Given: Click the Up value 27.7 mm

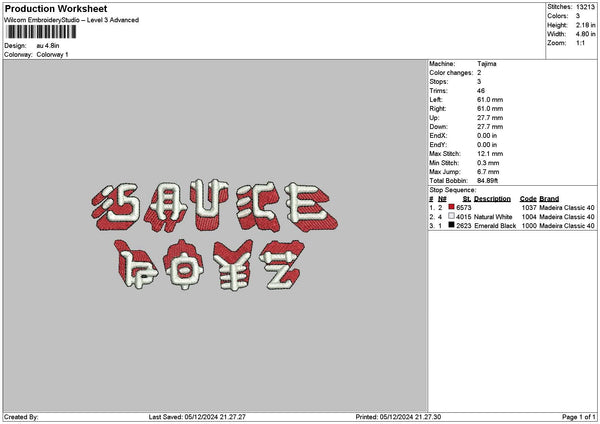Looking at the screenshot, I should click(x=490, y=118).
